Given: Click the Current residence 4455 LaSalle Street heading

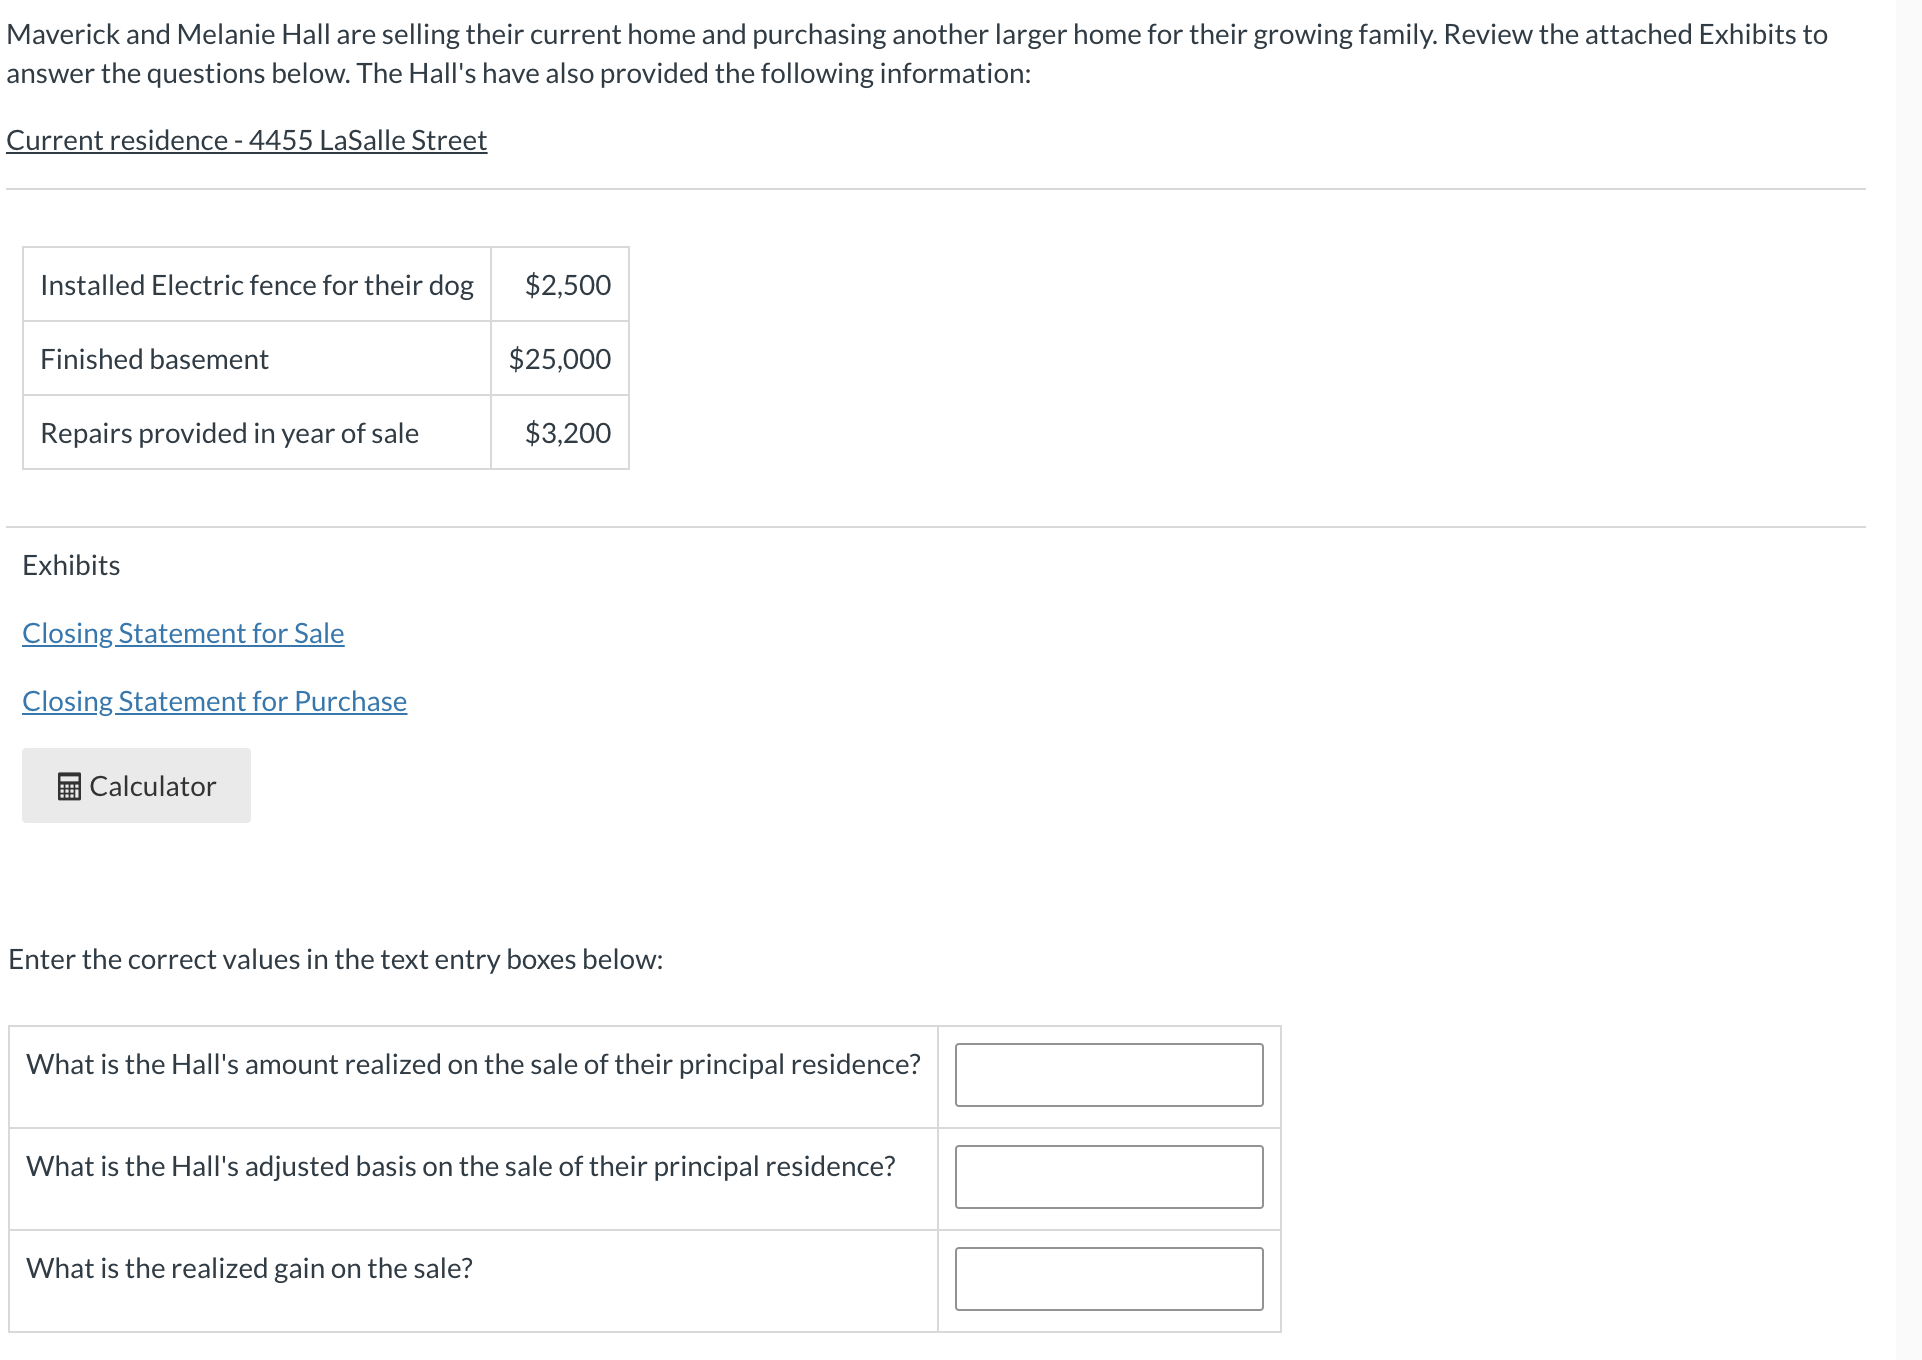Looking at the screenshot, I should (x=246, y=140).
